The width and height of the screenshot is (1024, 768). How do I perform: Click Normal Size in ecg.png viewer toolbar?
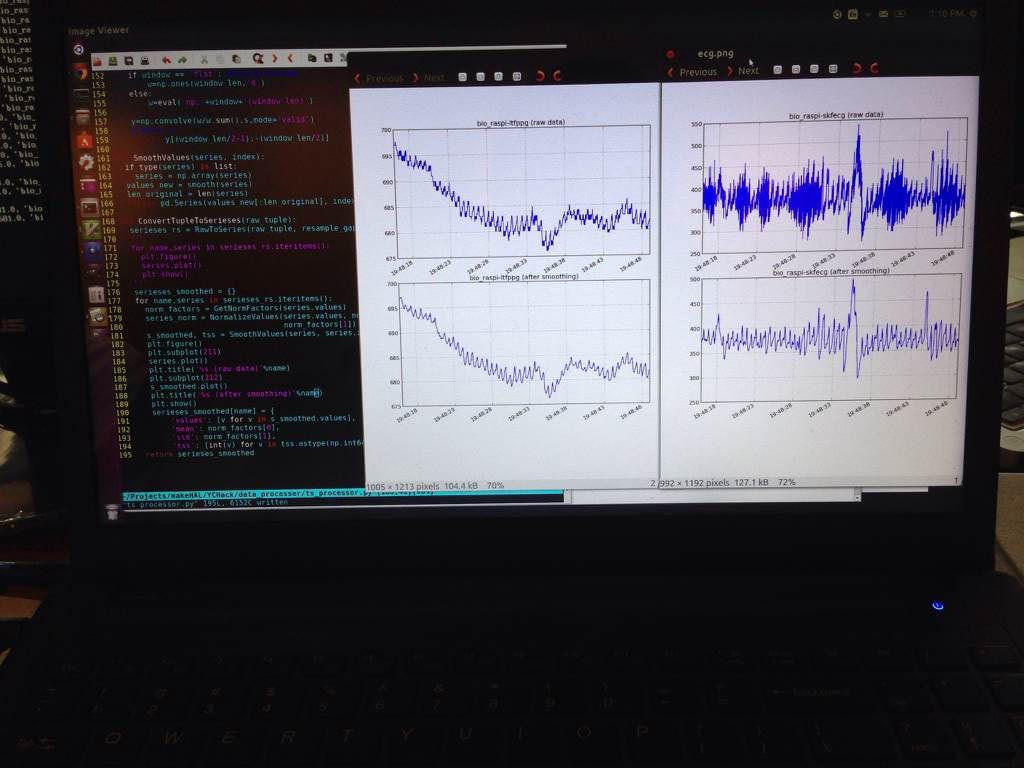[814, 69]
